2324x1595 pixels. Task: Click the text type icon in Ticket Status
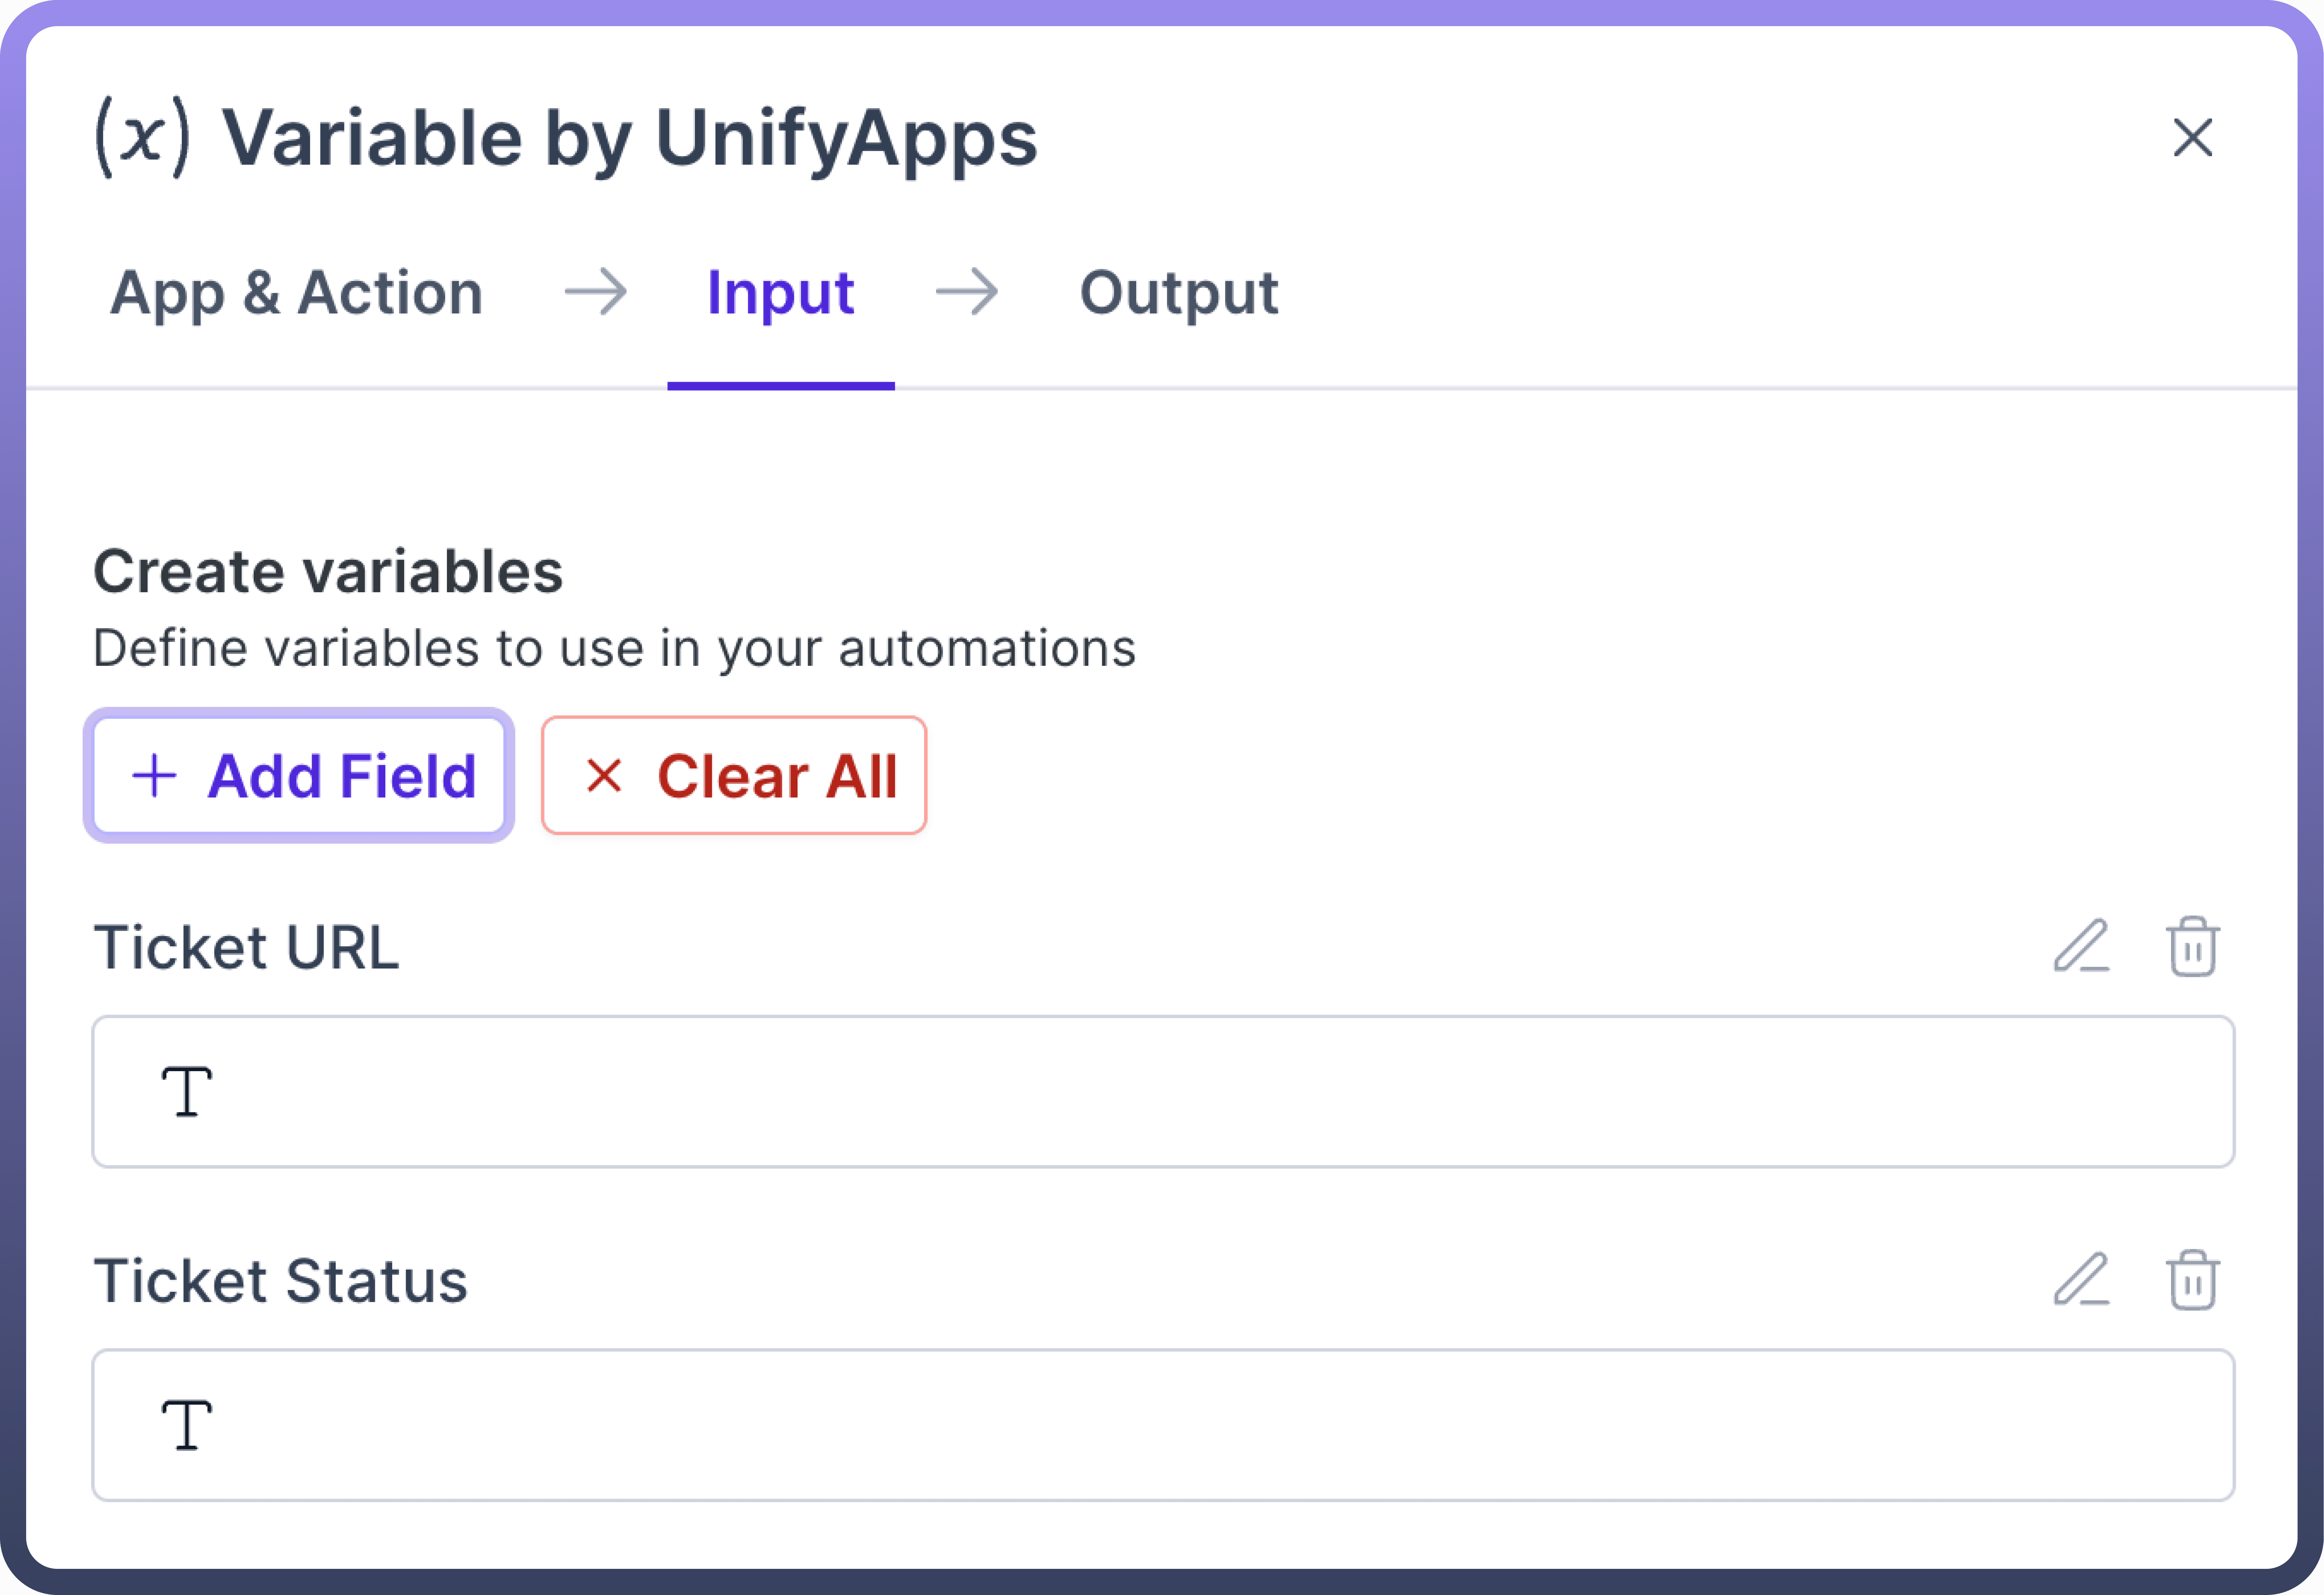click(x=187, y=1425)
